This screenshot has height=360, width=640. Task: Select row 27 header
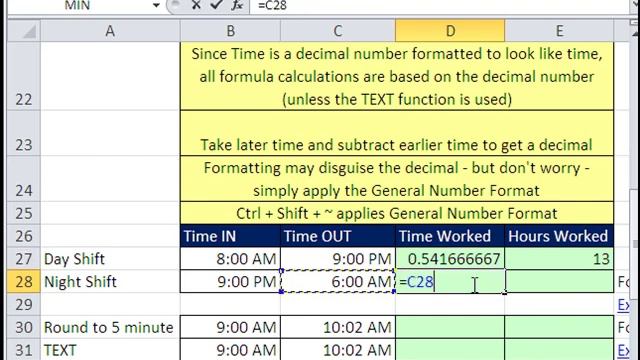coord(24,258)
